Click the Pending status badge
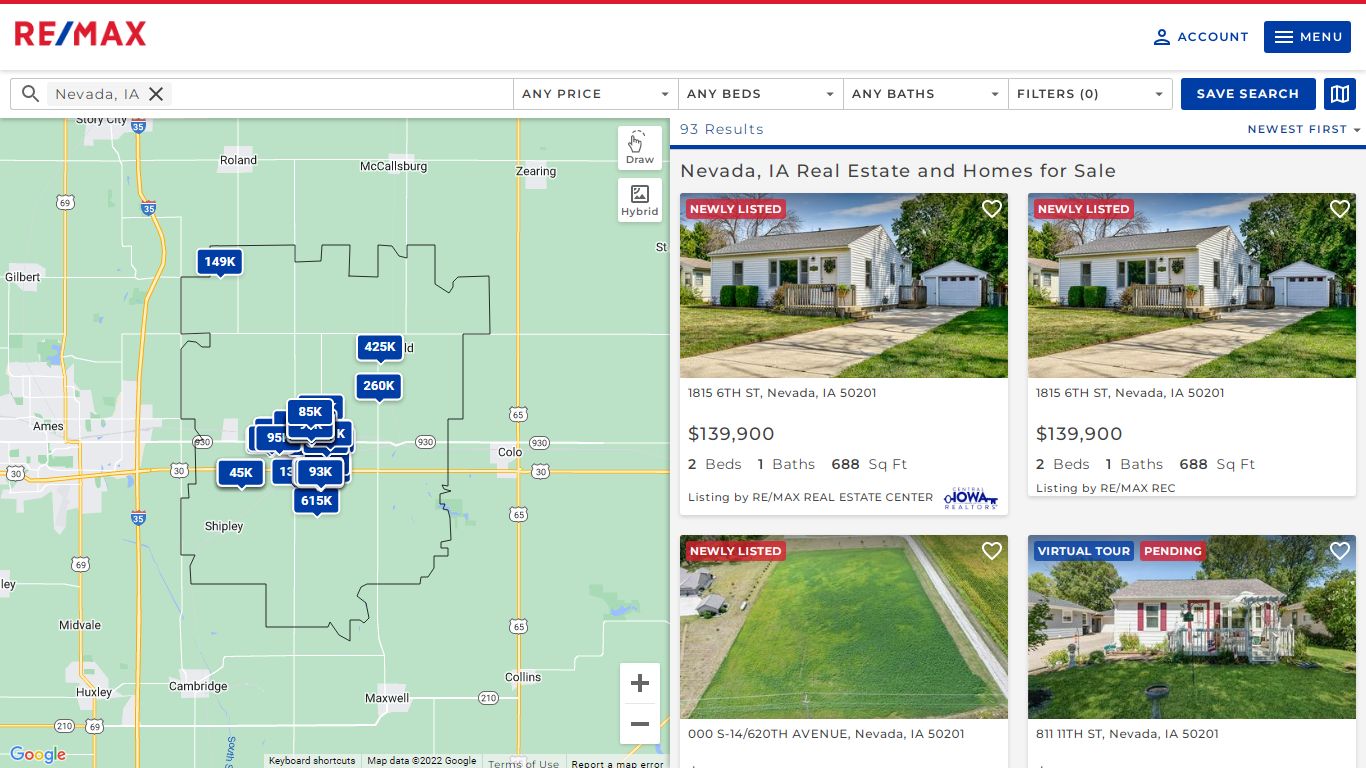The height and width of the screenshot is (768, 1366). coord(1172,551)
